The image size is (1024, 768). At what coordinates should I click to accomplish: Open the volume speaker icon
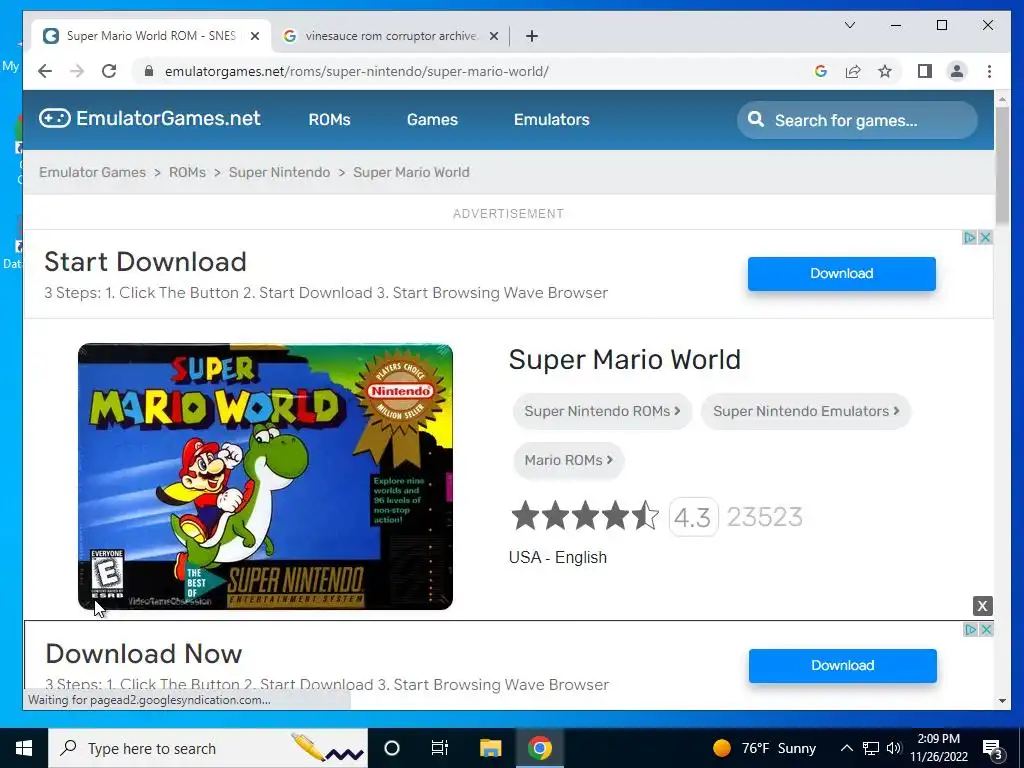pos(894,748)
